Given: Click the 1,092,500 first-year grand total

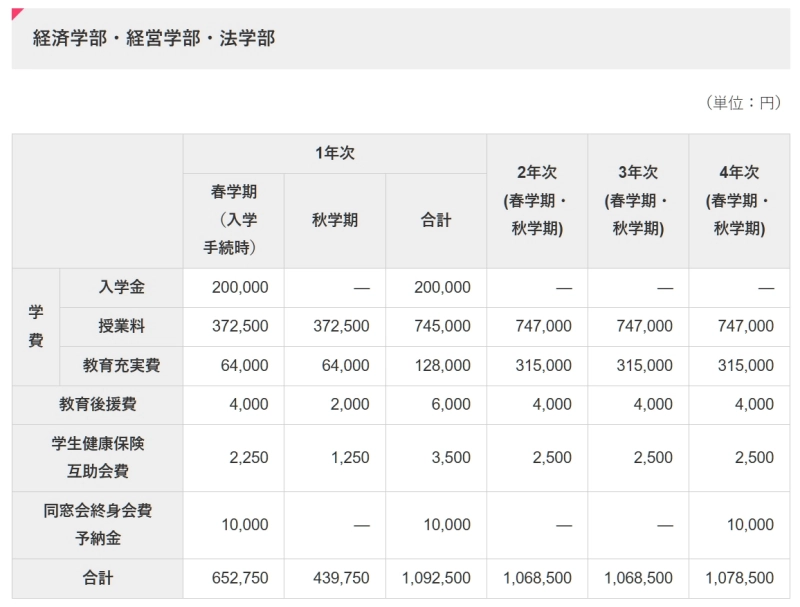Looking at the screenshot, I should (436, 578).
